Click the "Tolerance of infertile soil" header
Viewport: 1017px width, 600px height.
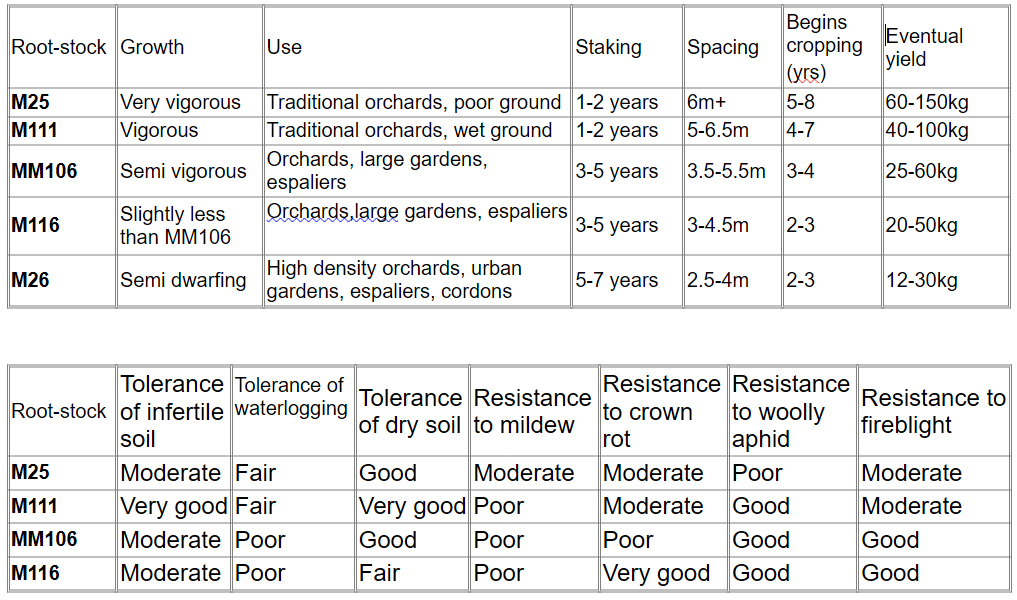click(172, 411)
